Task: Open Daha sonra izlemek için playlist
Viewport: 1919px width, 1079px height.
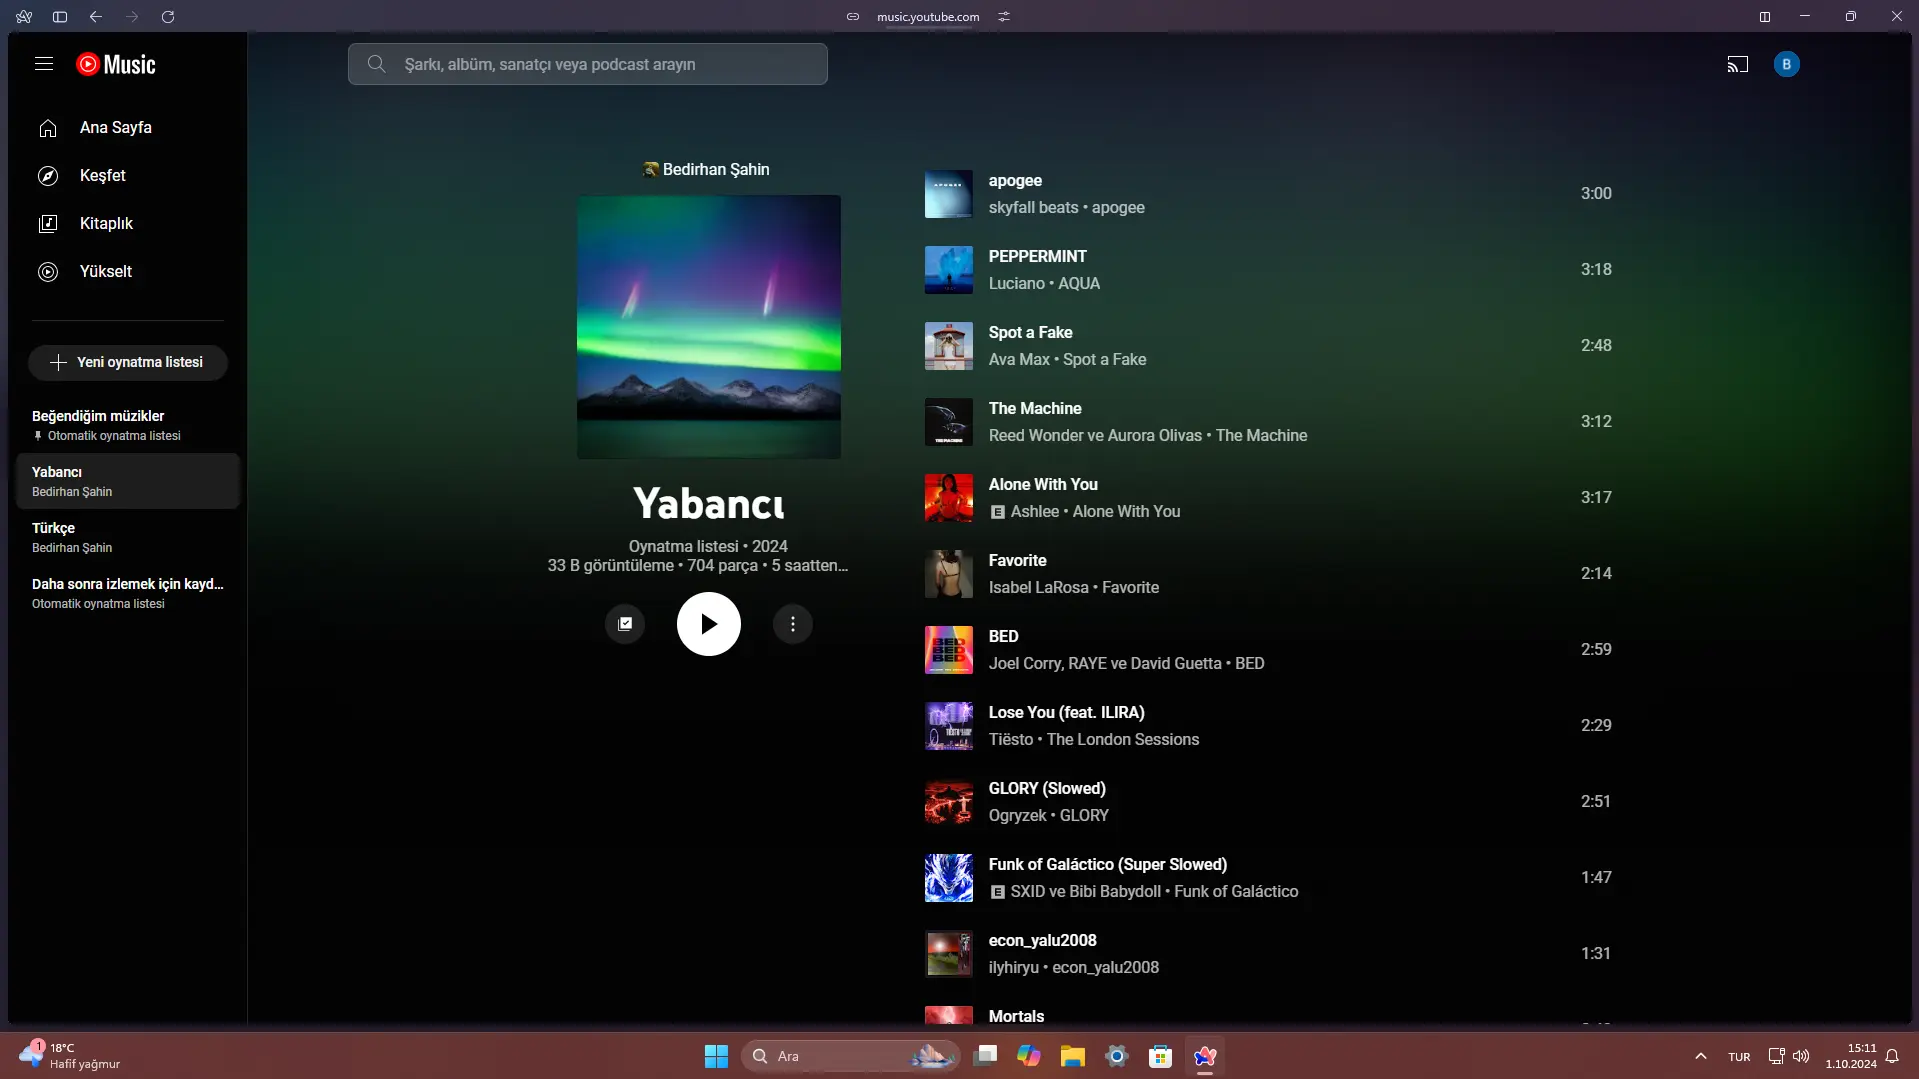Action: tap(128, 593)
